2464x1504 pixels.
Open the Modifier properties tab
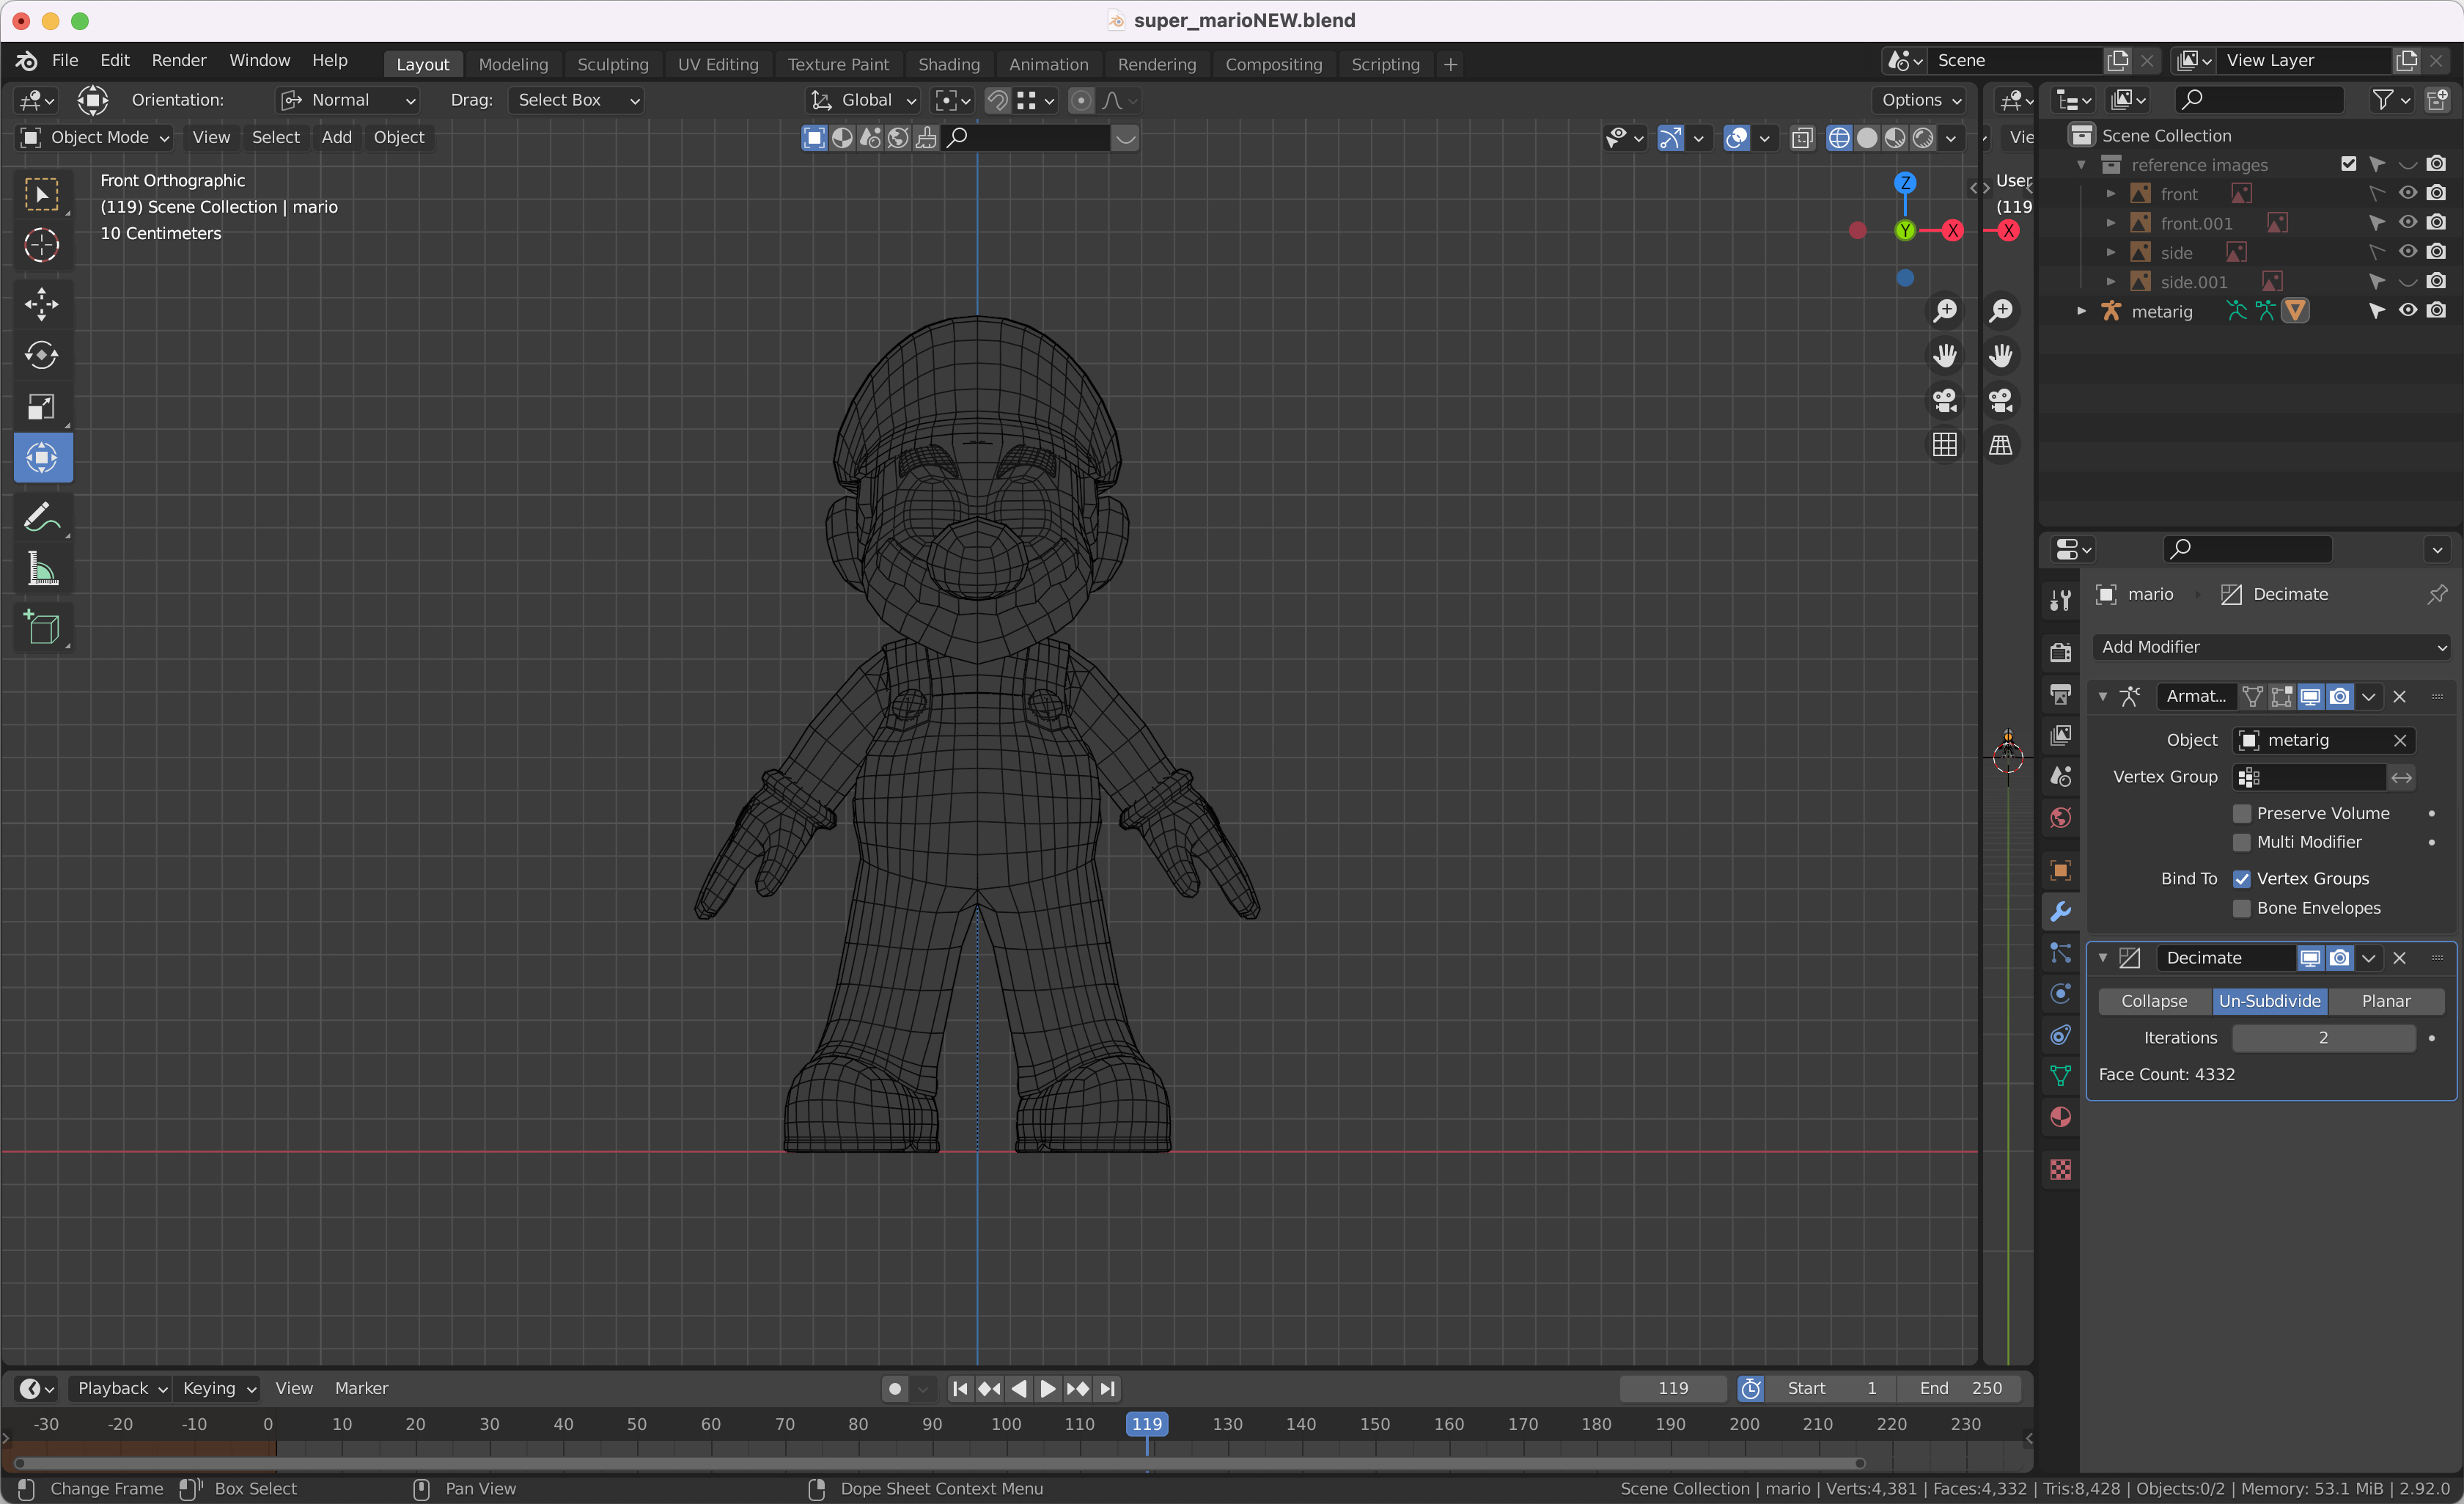point(2060,911)
